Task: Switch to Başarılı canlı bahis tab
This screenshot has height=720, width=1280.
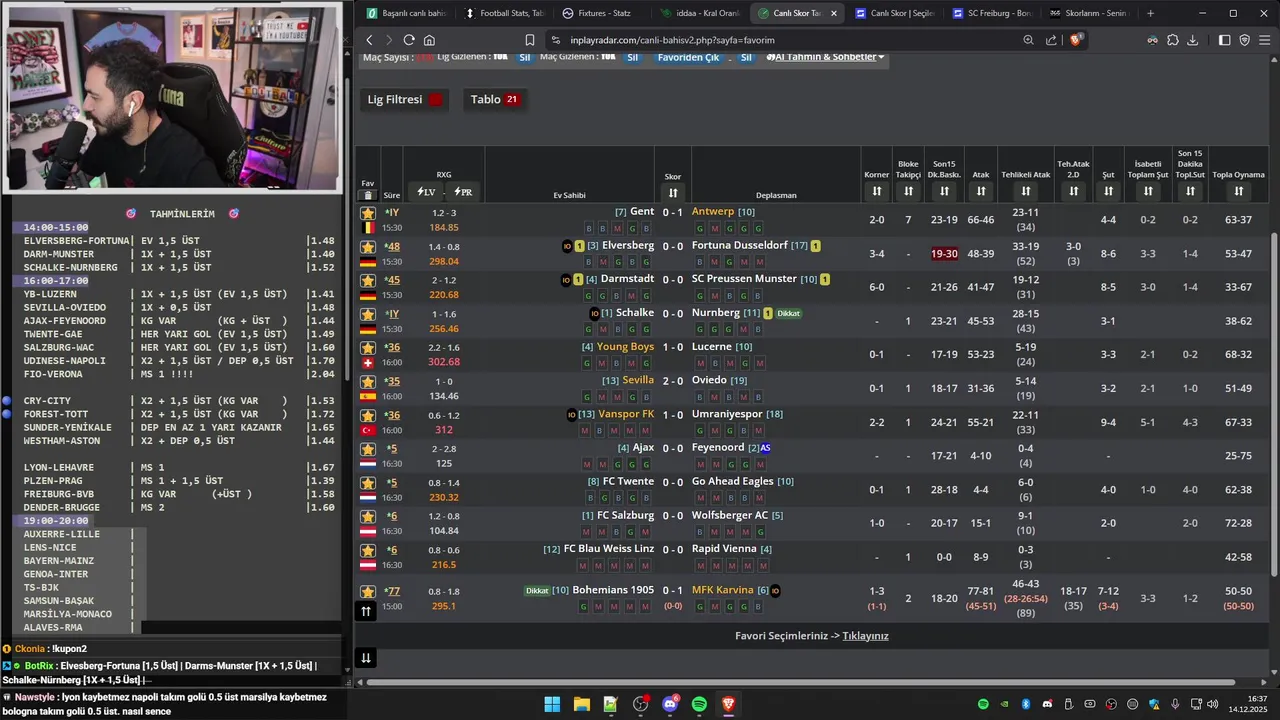Action: [x=405, y=13]
